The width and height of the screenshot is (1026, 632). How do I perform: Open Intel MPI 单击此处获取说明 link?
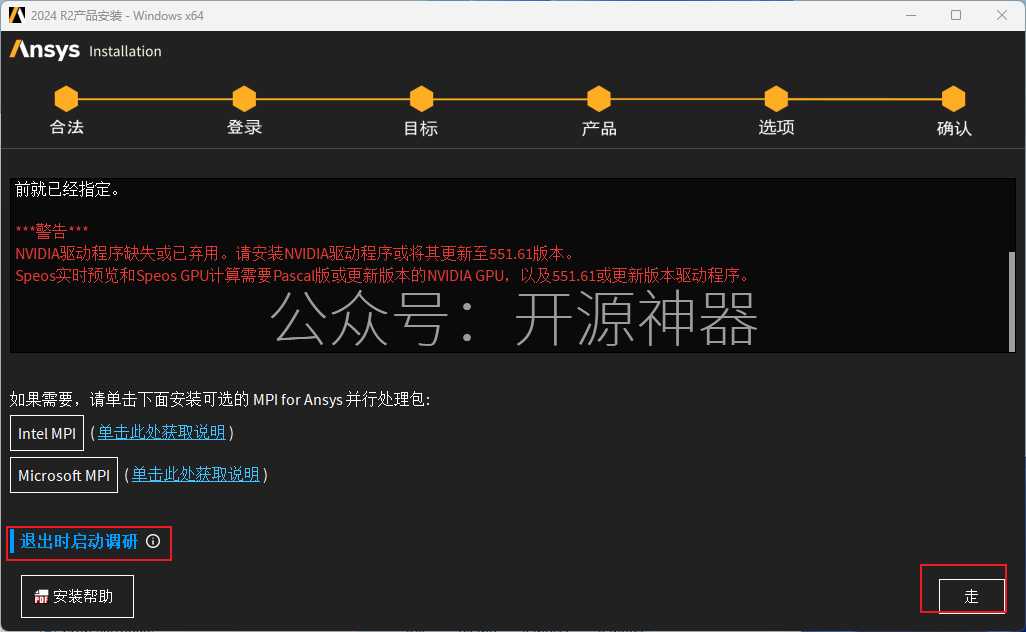click(162, 432)
